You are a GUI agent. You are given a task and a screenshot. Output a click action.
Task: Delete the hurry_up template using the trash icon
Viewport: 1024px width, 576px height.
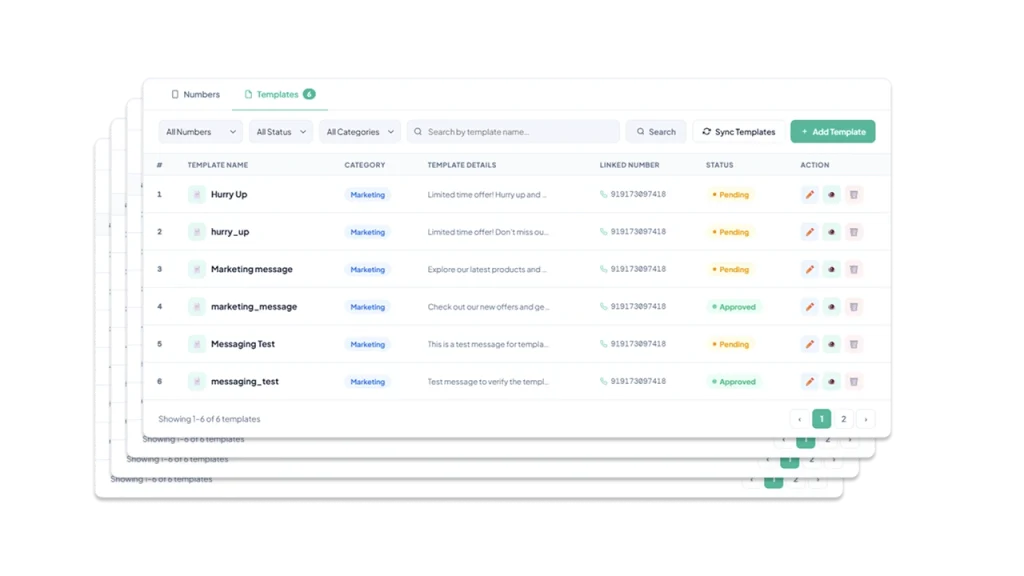853,232
